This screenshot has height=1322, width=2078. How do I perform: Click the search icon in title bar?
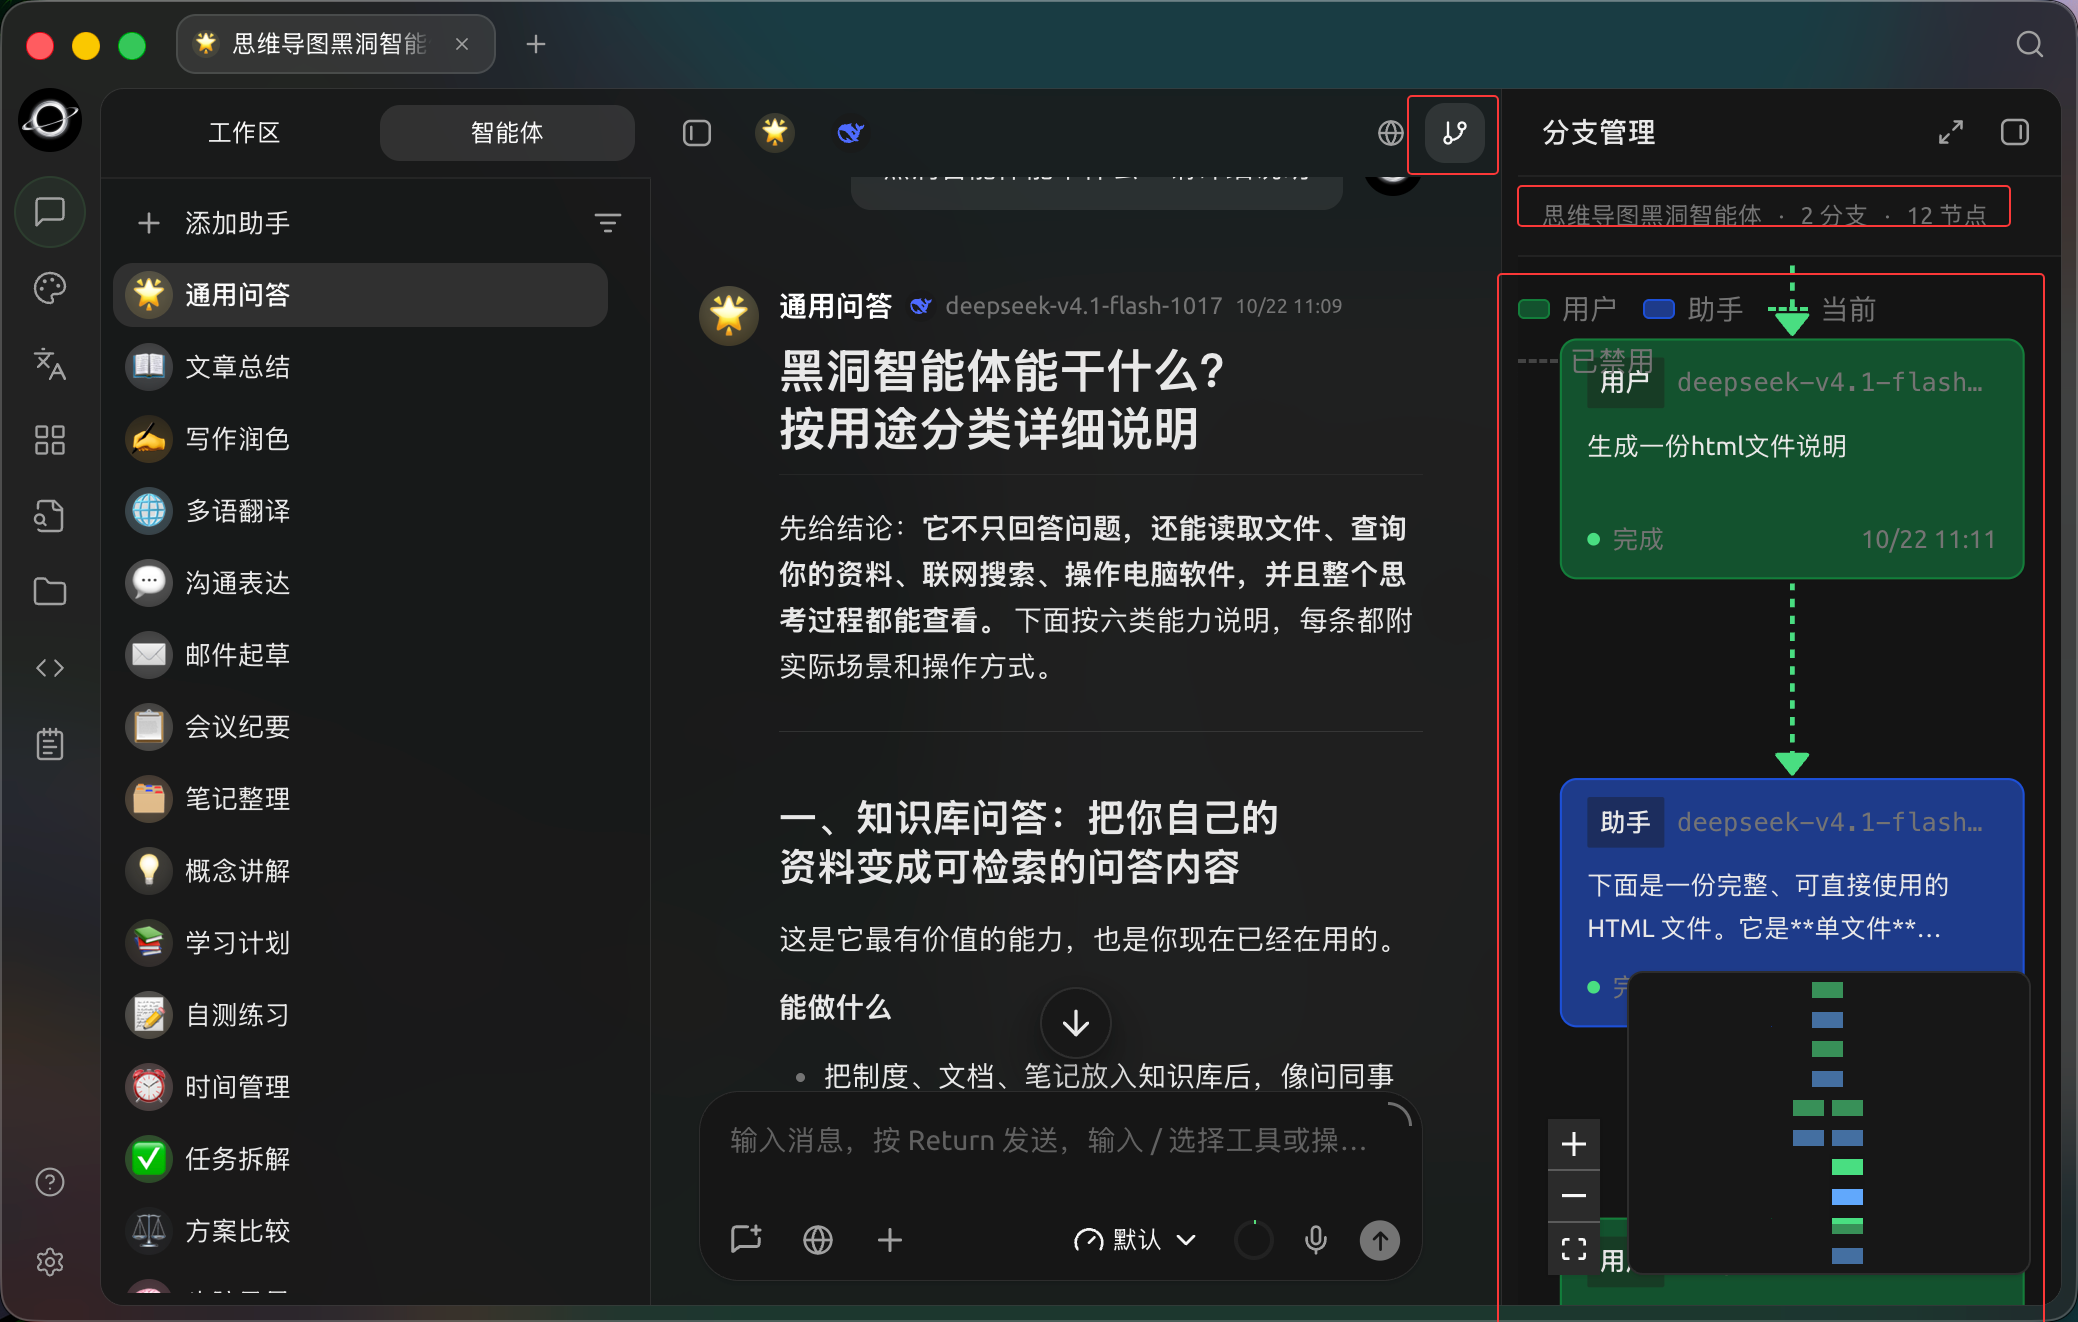point(2029,44)
